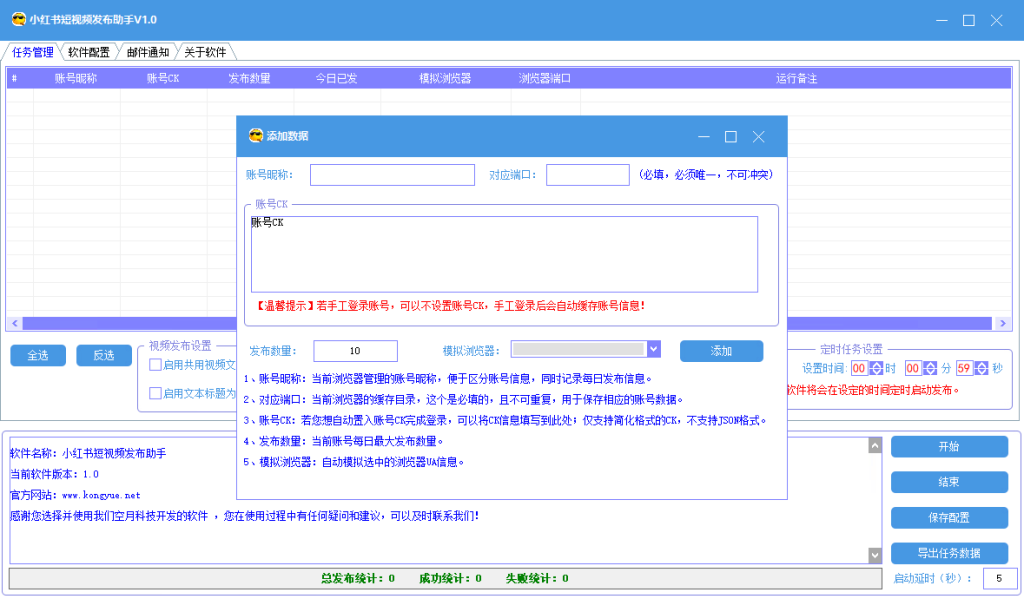This screenshot has height=612, width=1024.
Task: Click the 账号昵称 input field in dialog
Action: pos(392,175)
